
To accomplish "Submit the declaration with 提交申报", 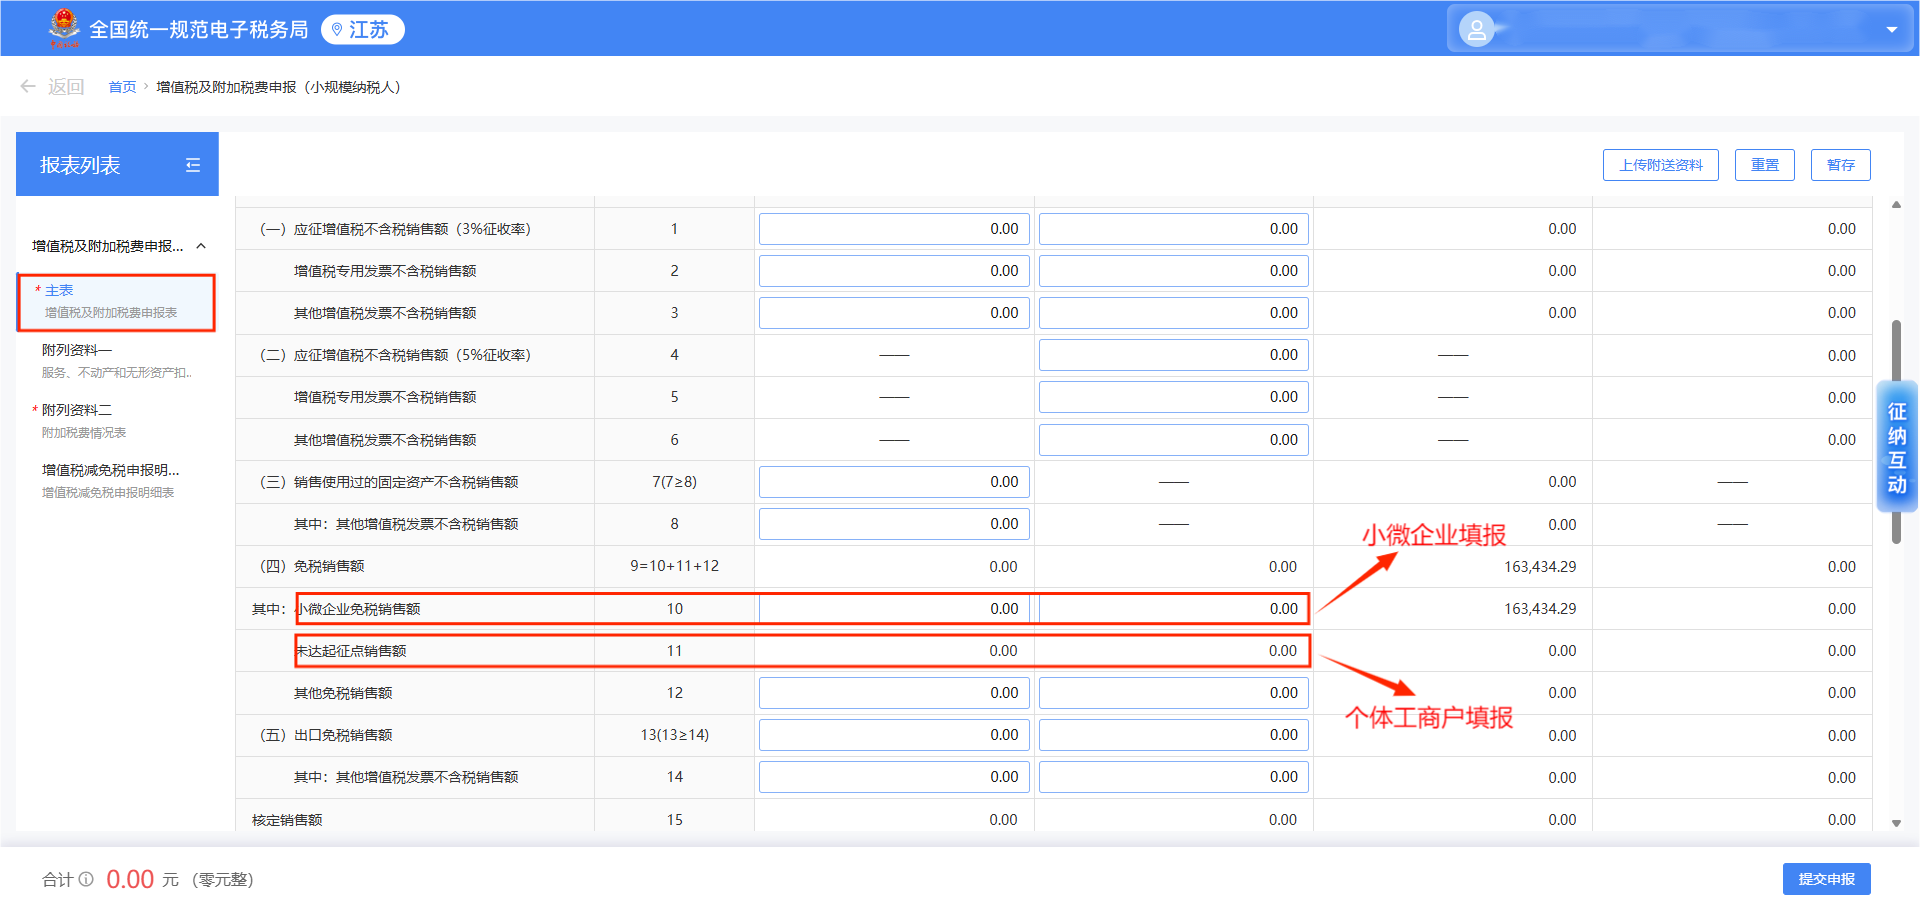I will (1826, 879).
